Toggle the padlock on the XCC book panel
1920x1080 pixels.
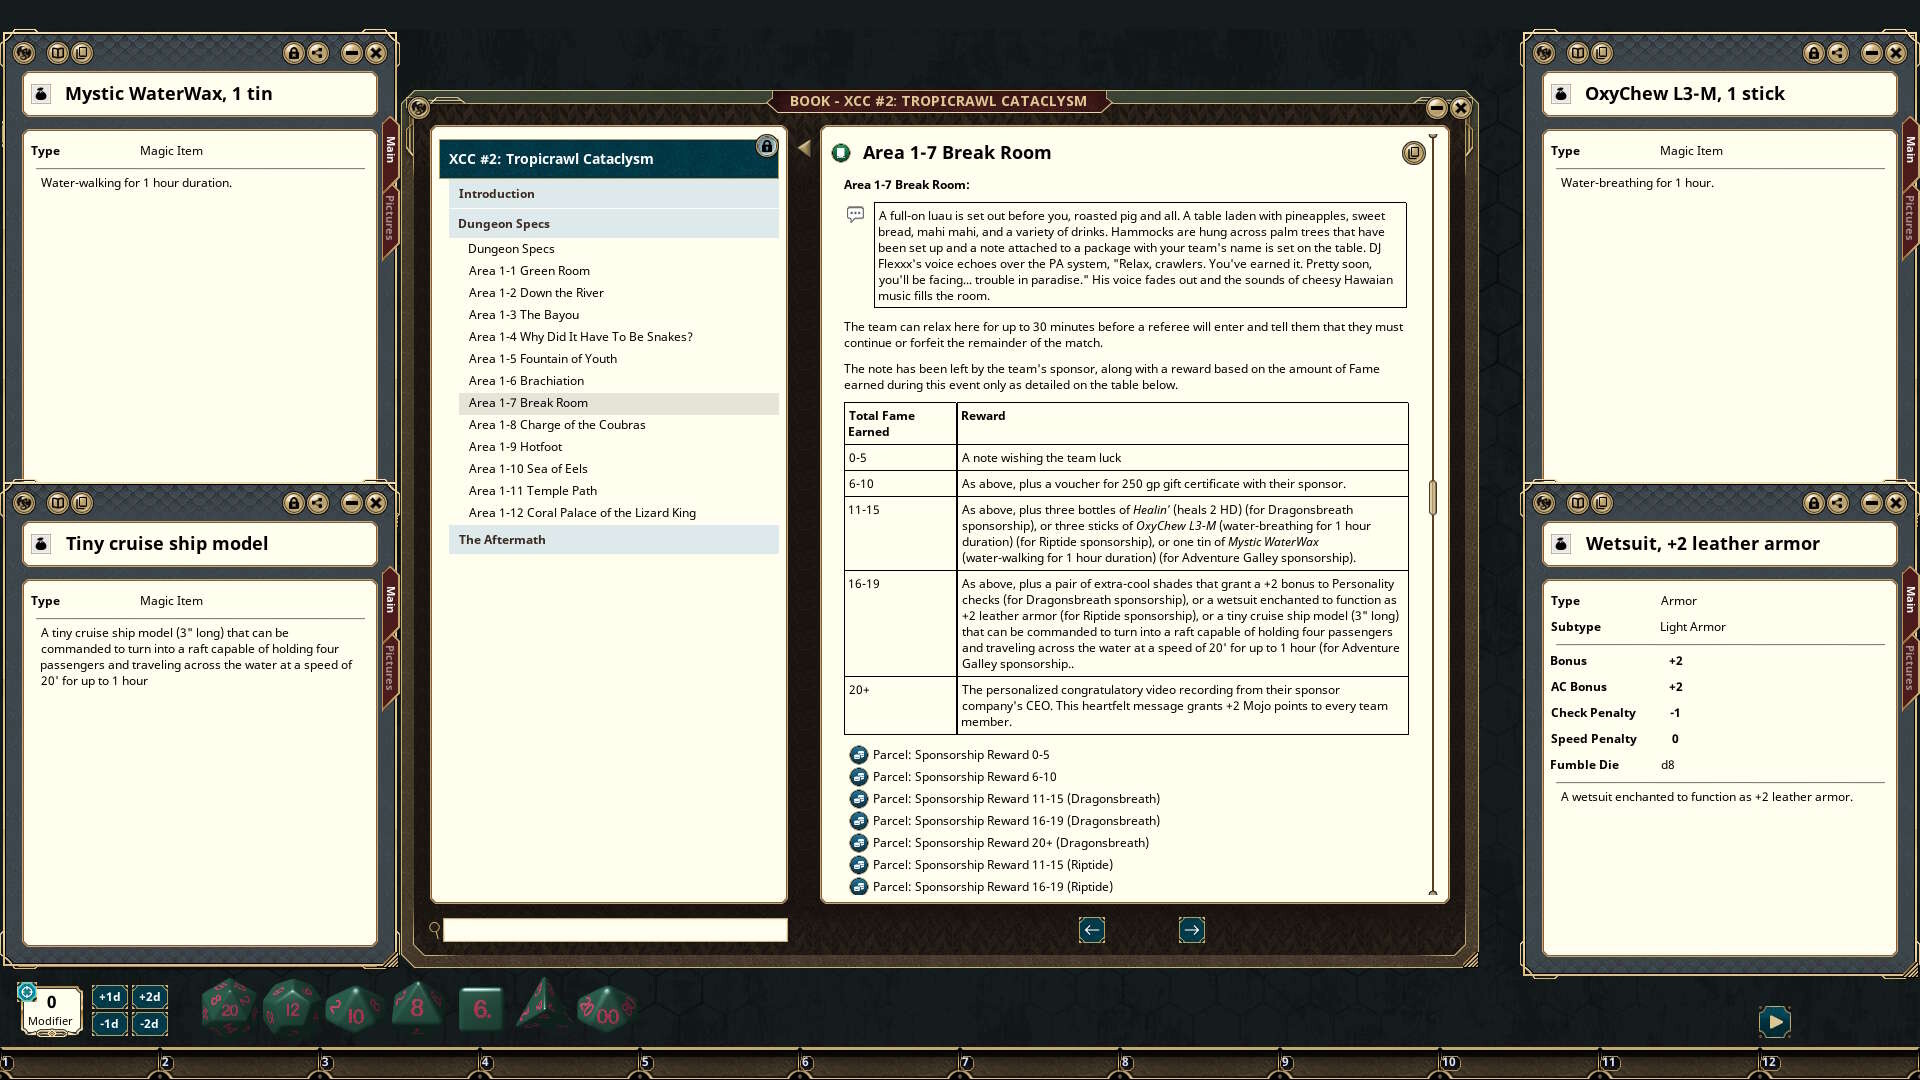767,146
